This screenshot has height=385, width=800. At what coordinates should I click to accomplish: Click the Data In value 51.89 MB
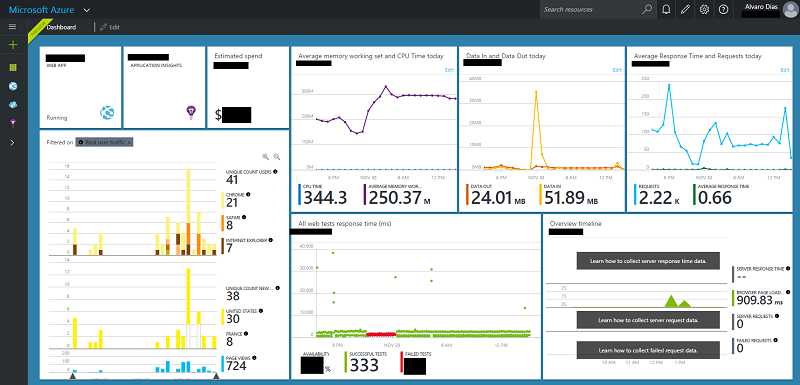(571, 198)
